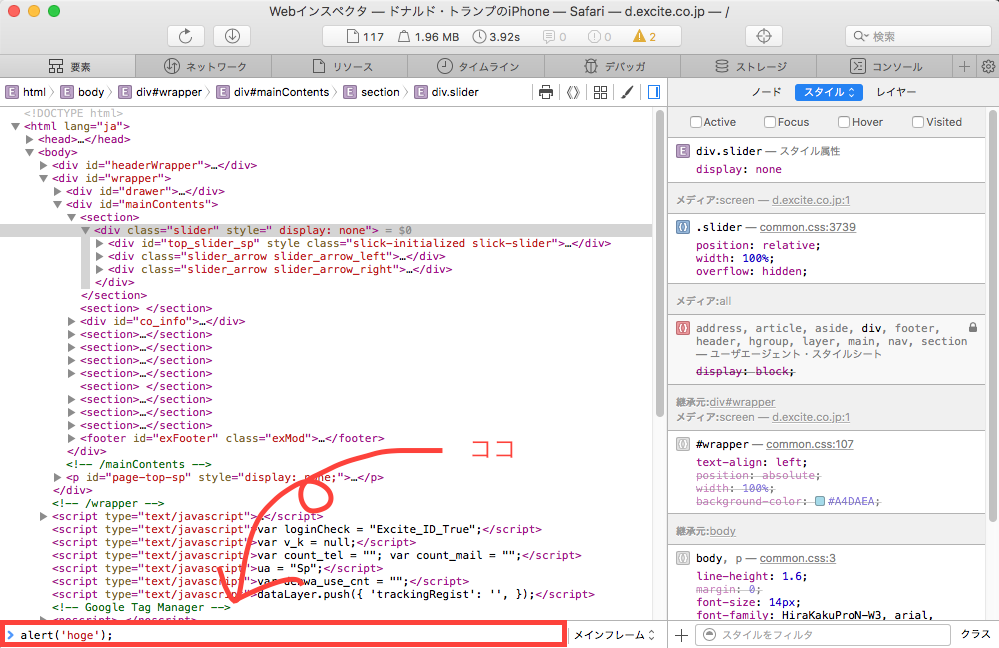Click the #wrapper rule icon

pyautogui.click(x=683, y=444)
